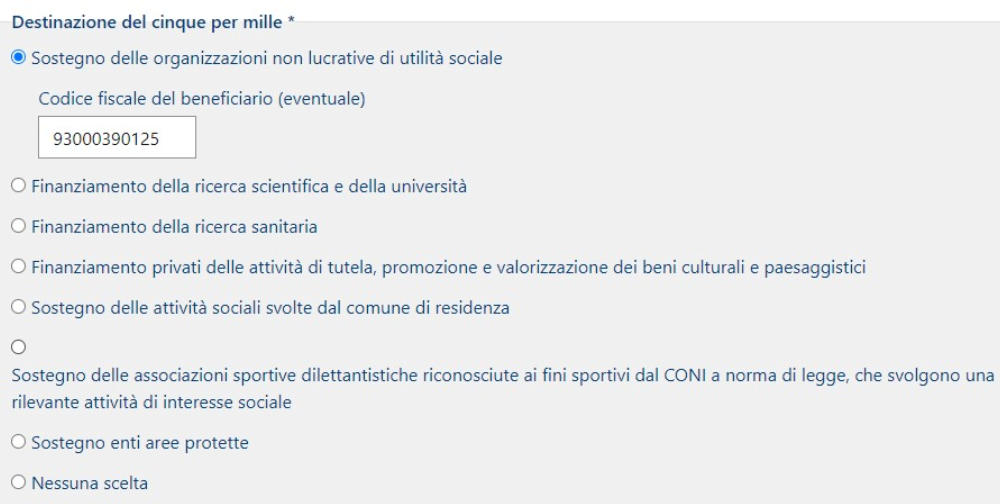Click the 'Sostegno delle attività sociali svolte dal comune' label
This screenshot has width=1000, height=504.
point(270,309)
